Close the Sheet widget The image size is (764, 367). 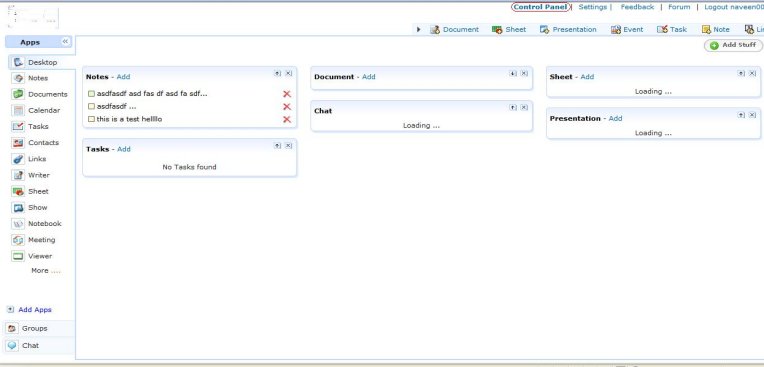pyautogui.click(x=752, y=74)
